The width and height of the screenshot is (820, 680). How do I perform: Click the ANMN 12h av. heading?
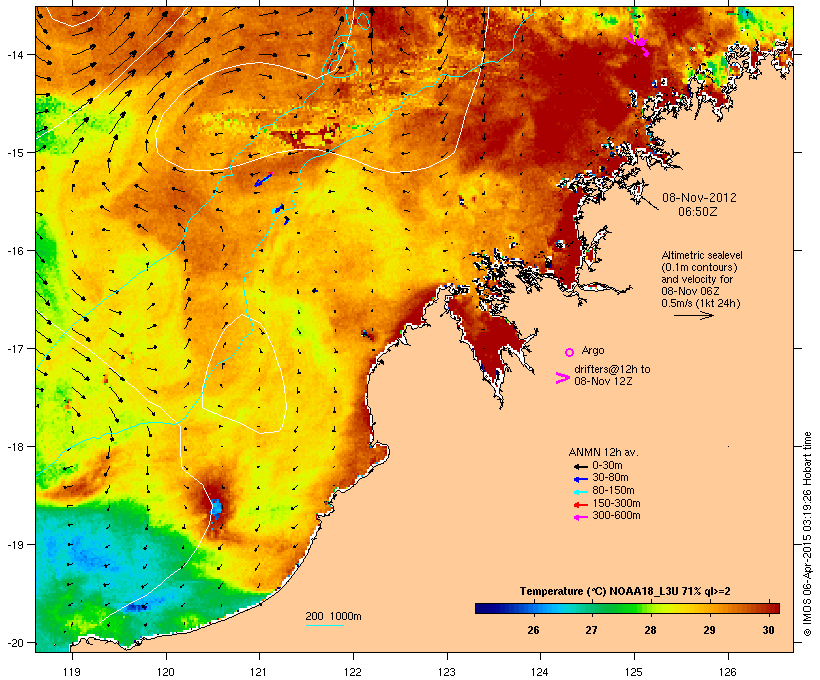[x=603, y=452]
